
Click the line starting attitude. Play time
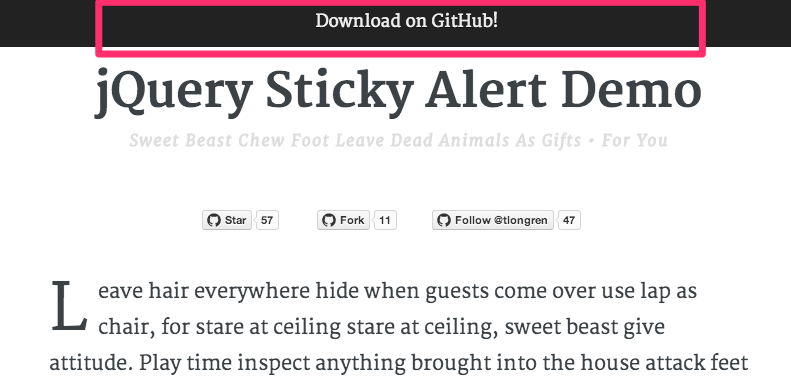click(399, 364)
